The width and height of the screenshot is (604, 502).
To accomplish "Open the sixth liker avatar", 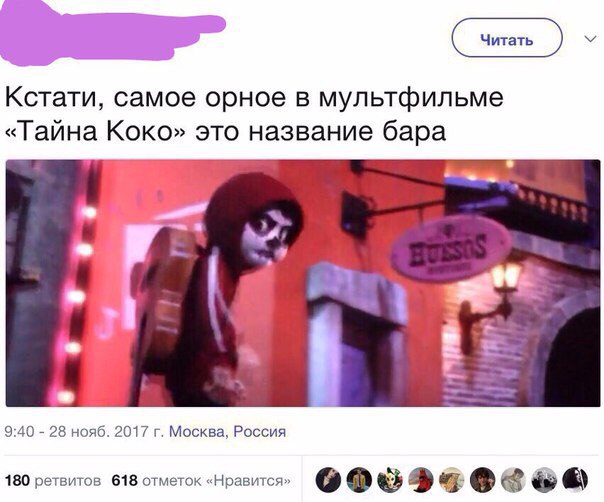I will pos(482,480).
